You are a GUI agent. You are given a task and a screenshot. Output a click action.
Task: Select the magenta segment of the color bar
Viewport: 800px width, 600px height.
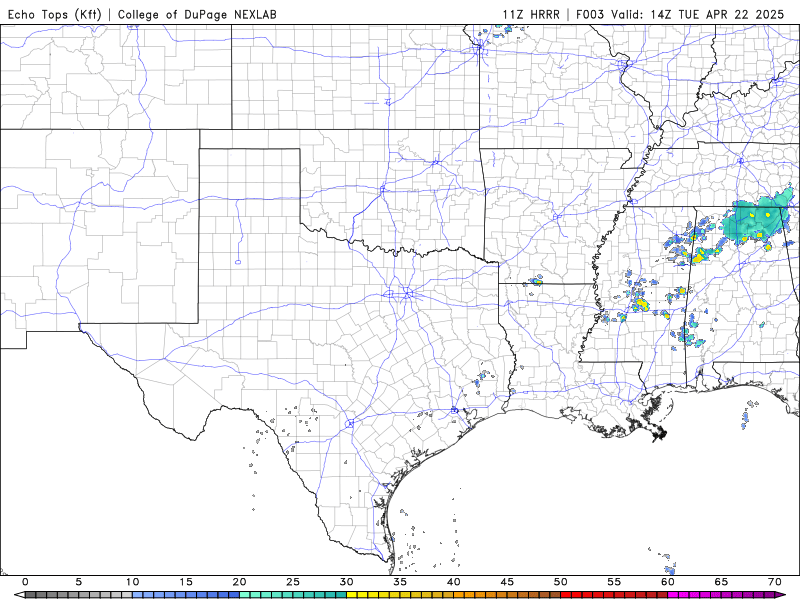click(721, 595)
